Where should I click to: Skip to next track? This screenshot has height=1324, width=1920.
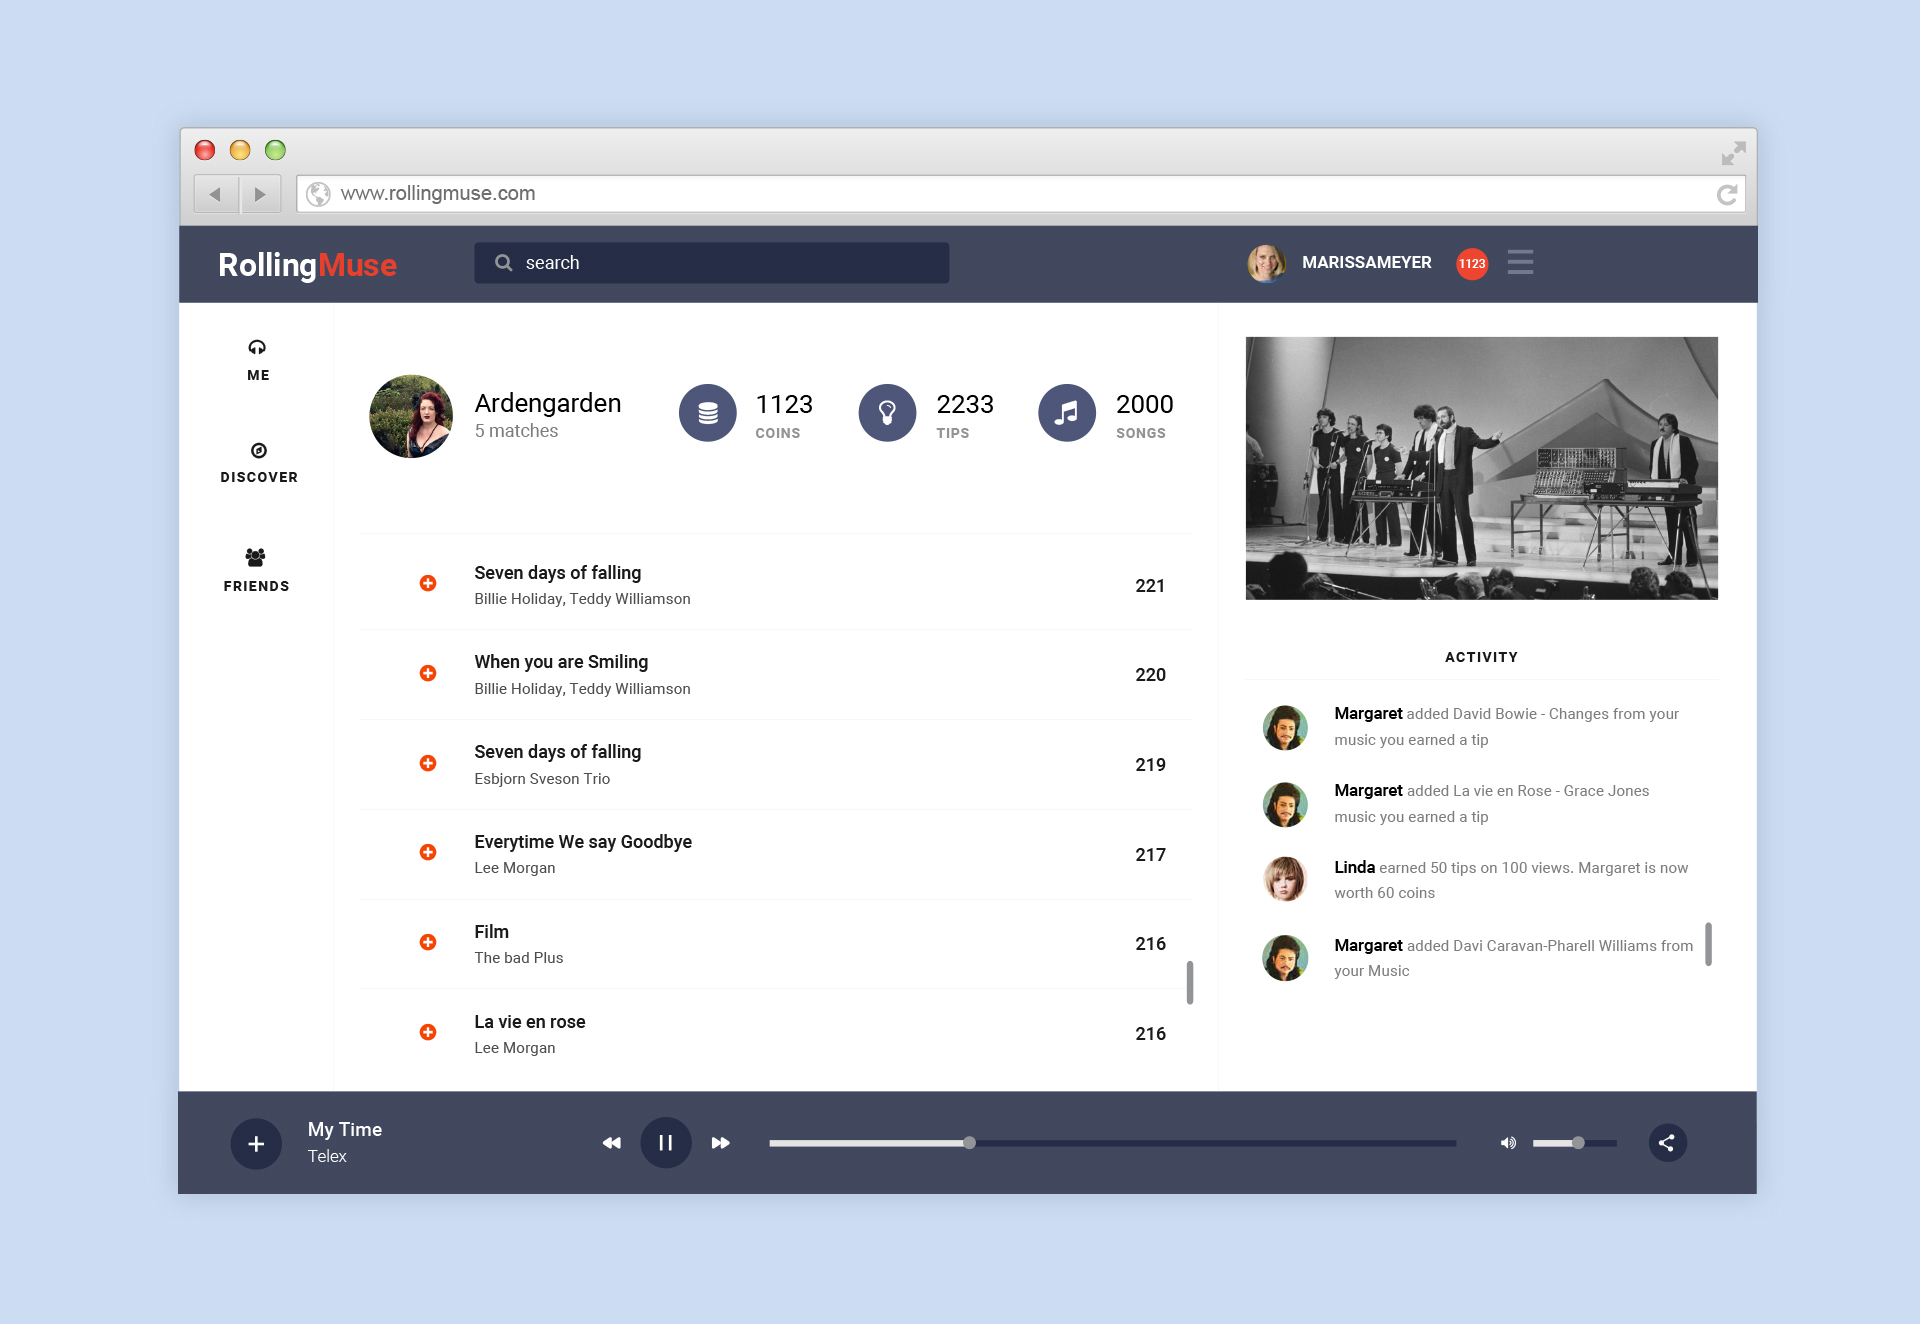(721, 1143)
